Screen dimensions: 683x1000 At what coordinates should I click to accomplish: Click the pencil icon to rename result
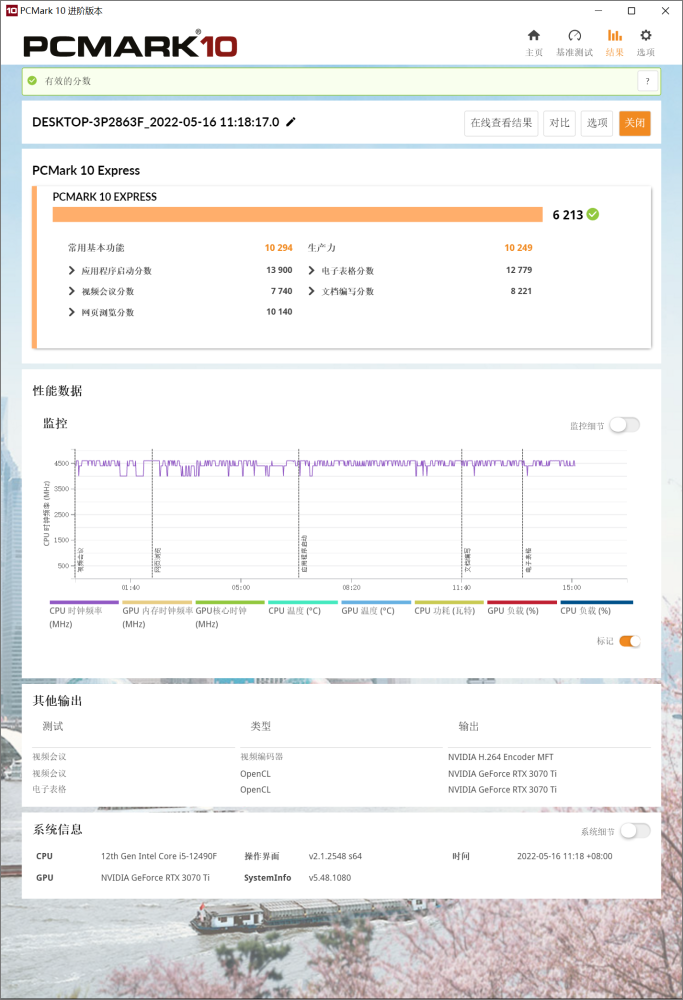pos(291,122)
